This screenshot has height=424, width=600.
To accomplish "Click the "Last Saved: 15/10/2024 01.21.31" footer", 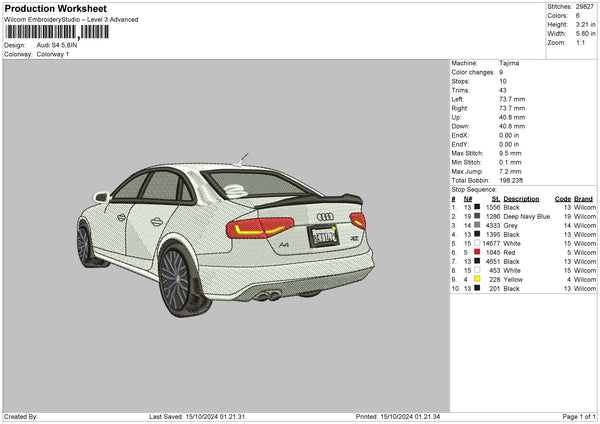I will coord(197,416).
